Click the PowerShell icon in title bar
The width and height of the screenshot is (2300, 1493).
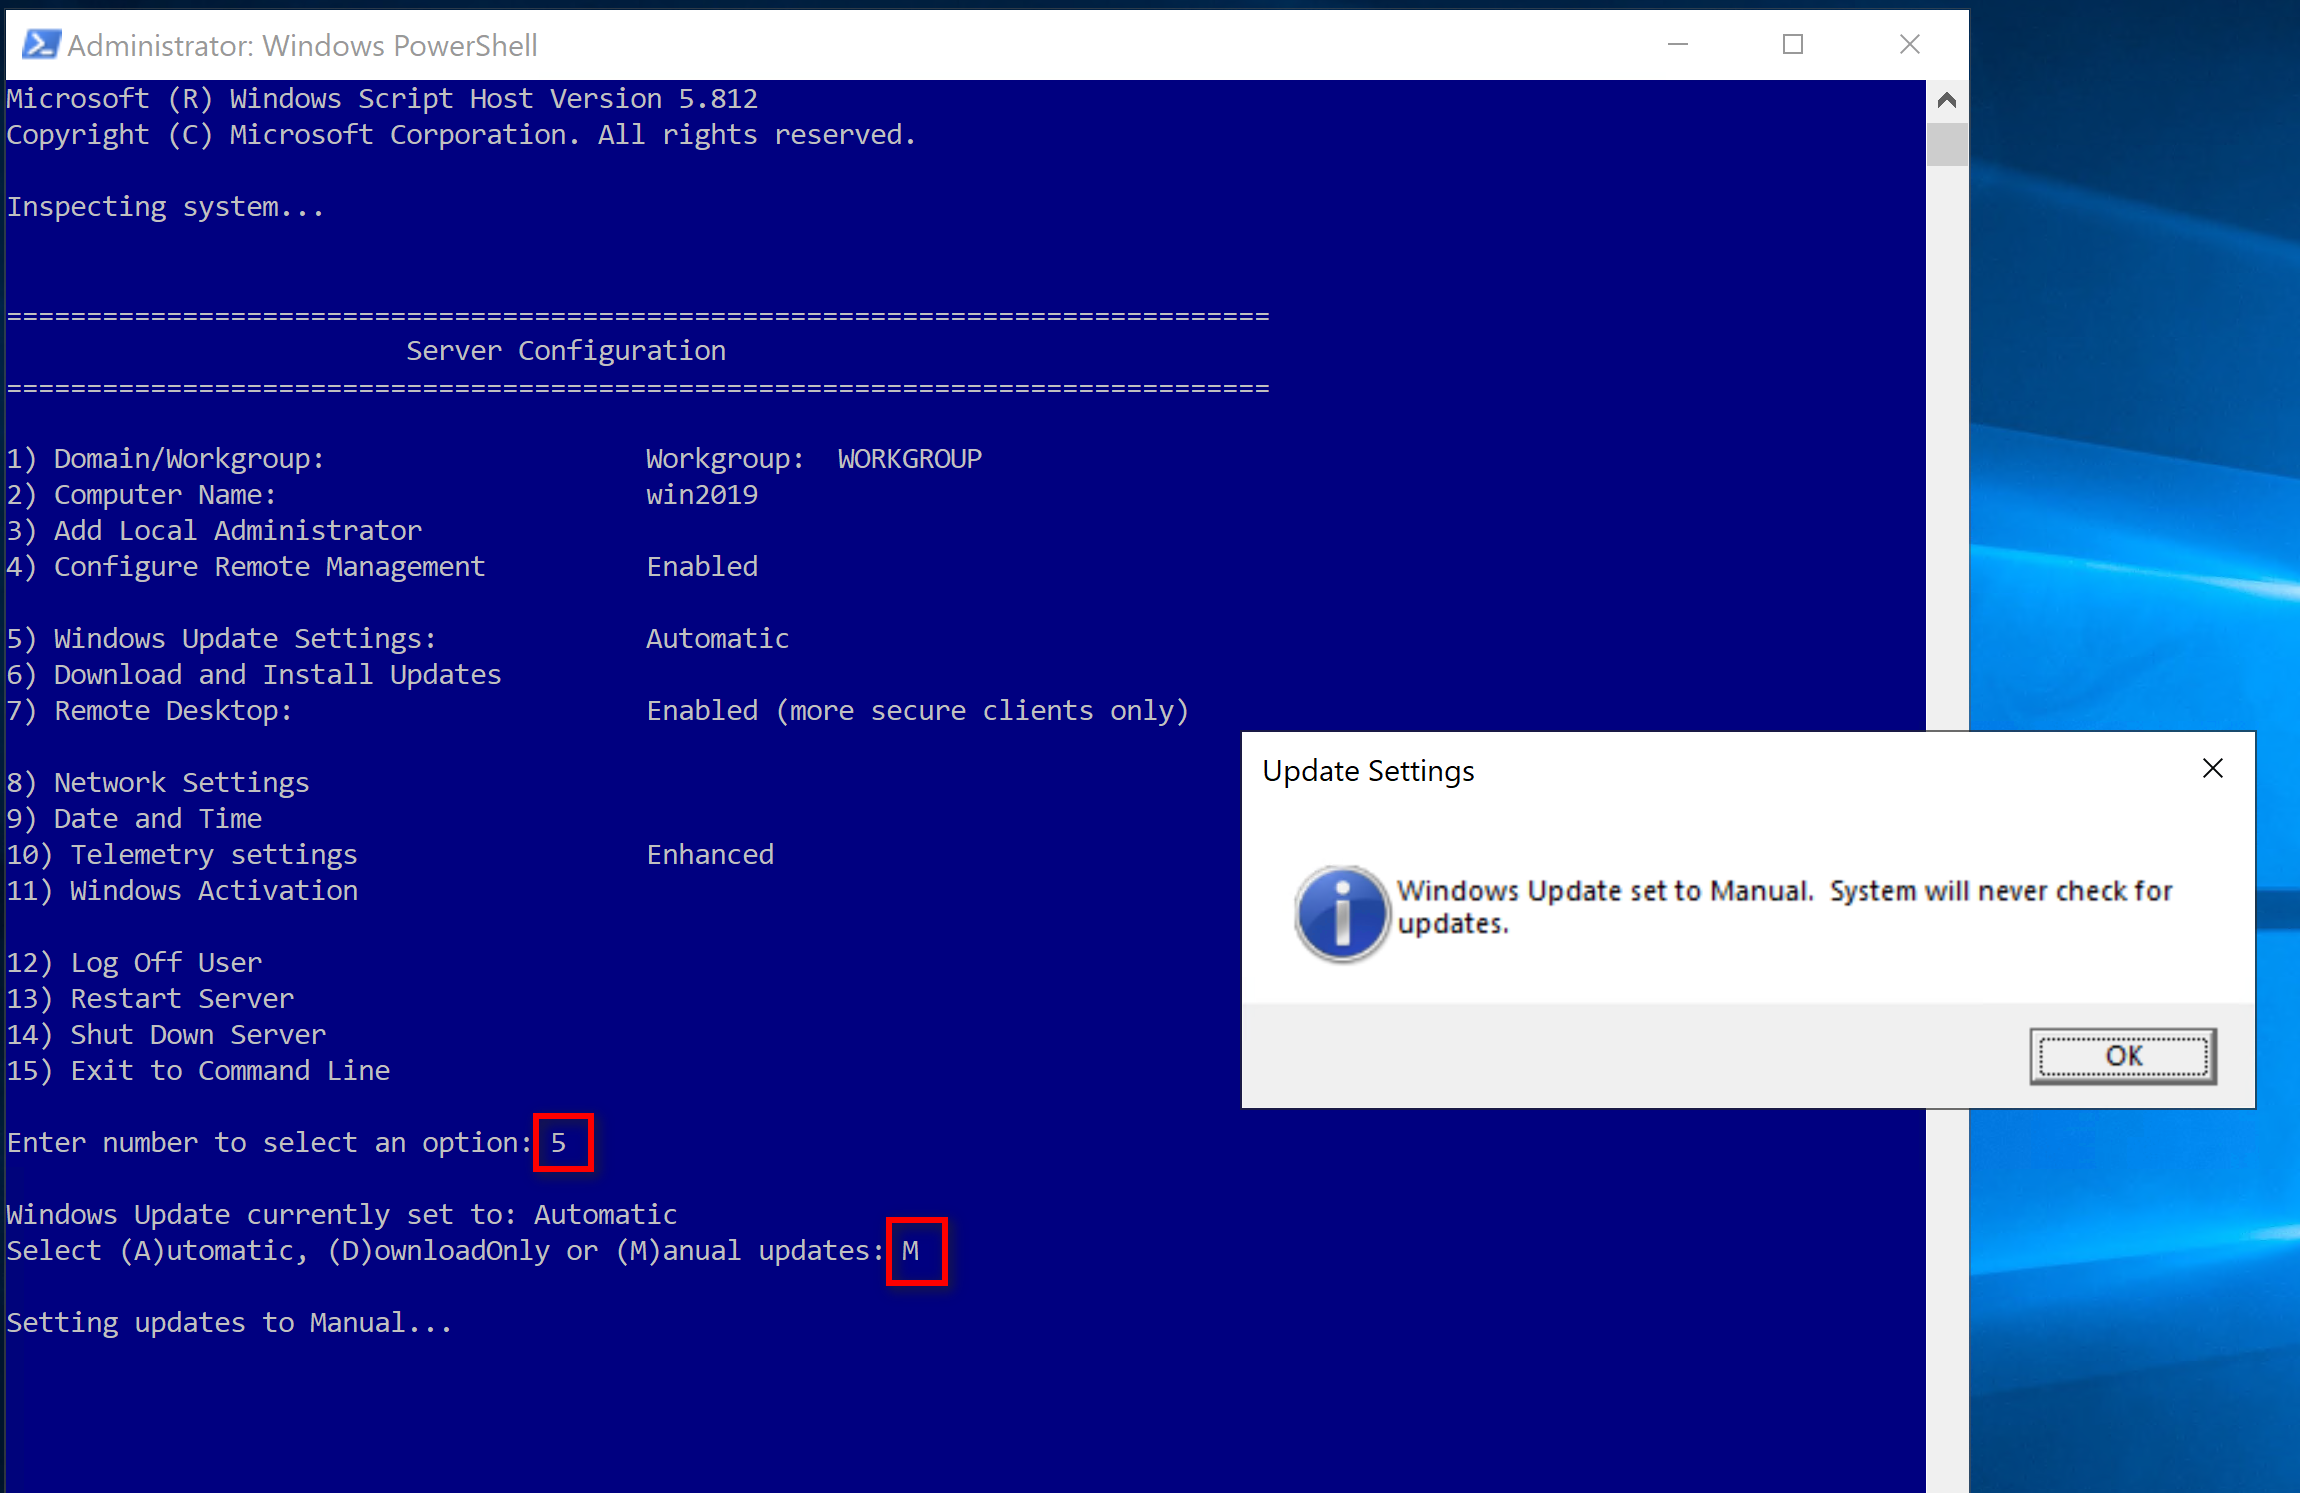tap(39, 45)
